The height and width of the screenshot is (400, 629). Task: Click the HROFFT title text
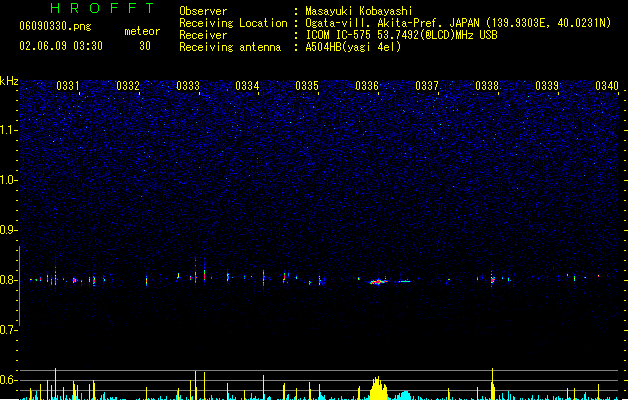point(103,8)
